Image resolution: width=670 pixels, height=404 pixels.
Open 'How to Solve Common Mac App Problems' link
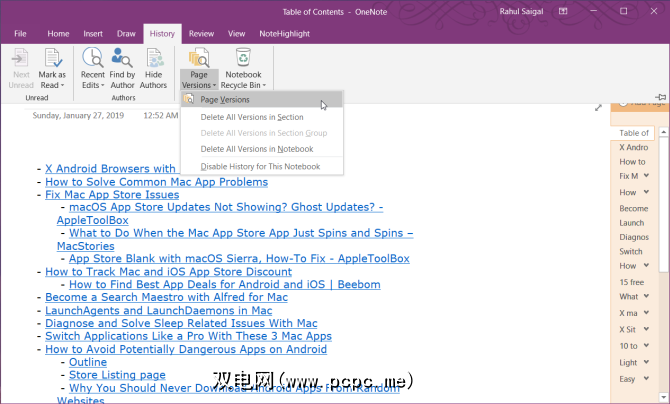[x=156, y=182]
